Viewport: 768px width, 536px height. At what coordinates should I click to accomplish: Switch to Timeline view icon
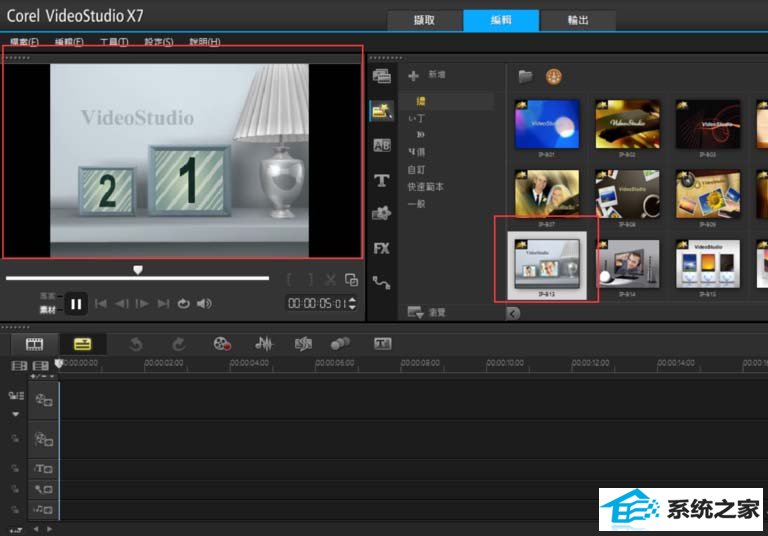(x=82, y=344)
